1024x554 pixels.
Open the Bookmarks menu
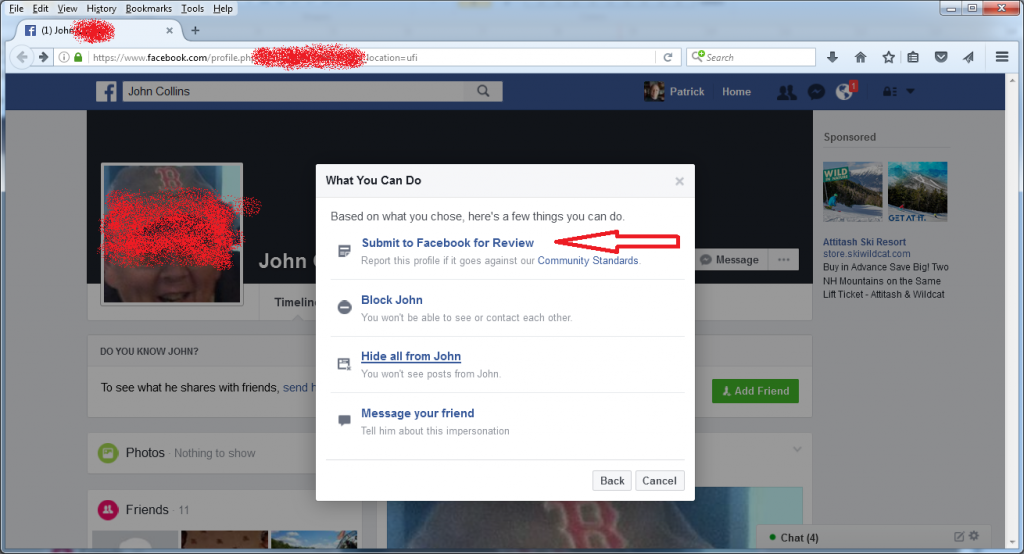(149, 8)
